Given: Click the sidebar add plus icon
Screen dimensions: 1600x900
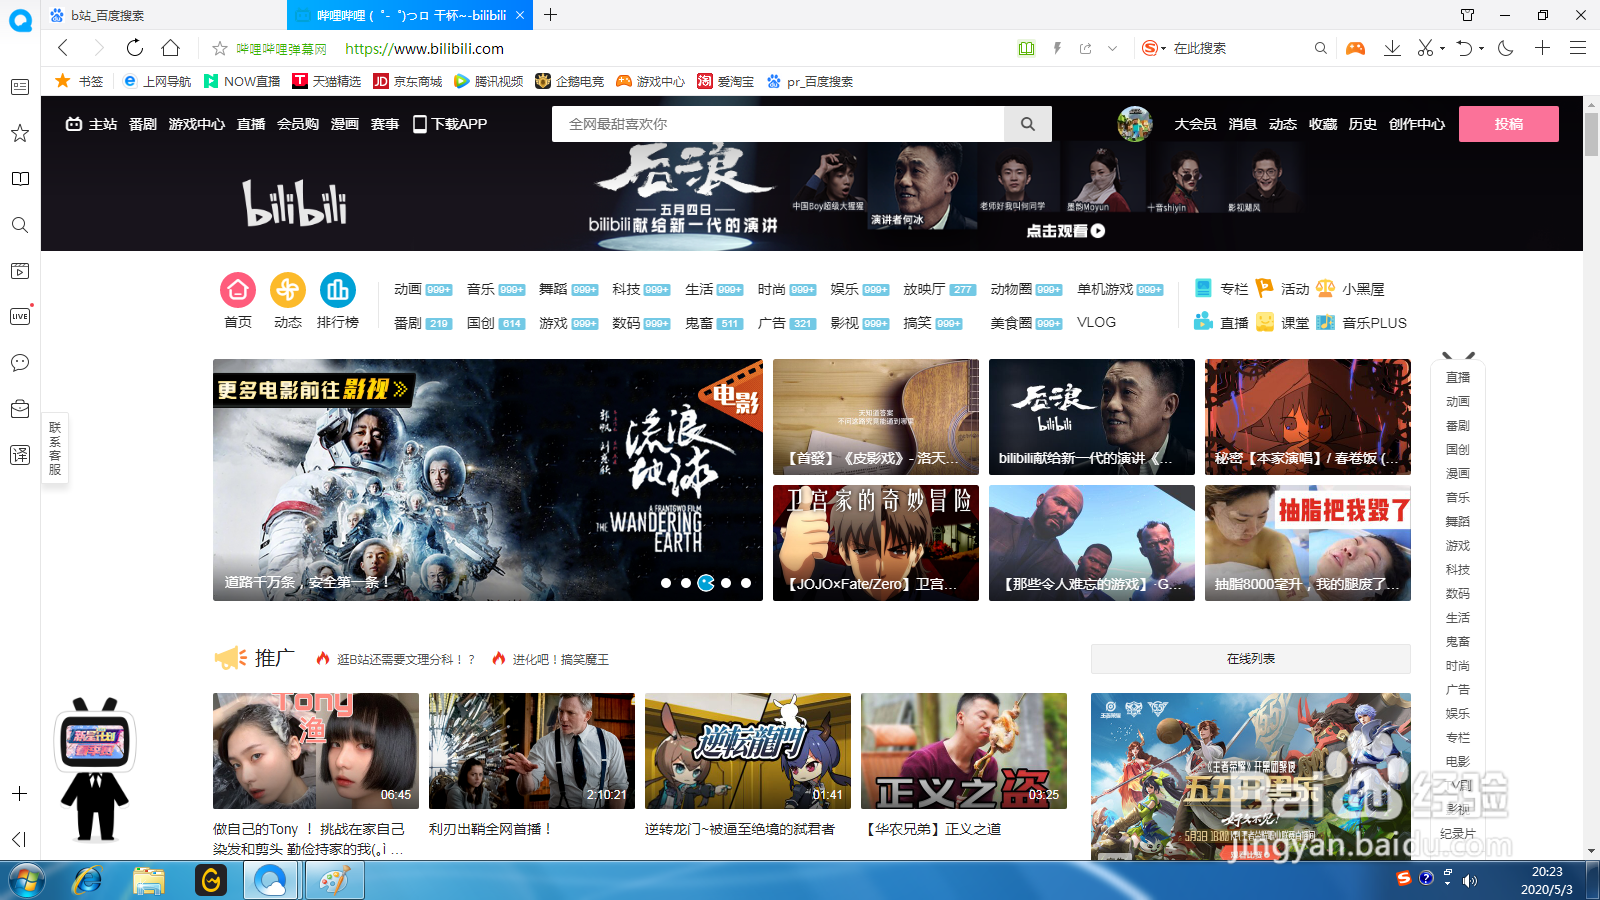Looking at the screenshot, I should click(20, 793).
